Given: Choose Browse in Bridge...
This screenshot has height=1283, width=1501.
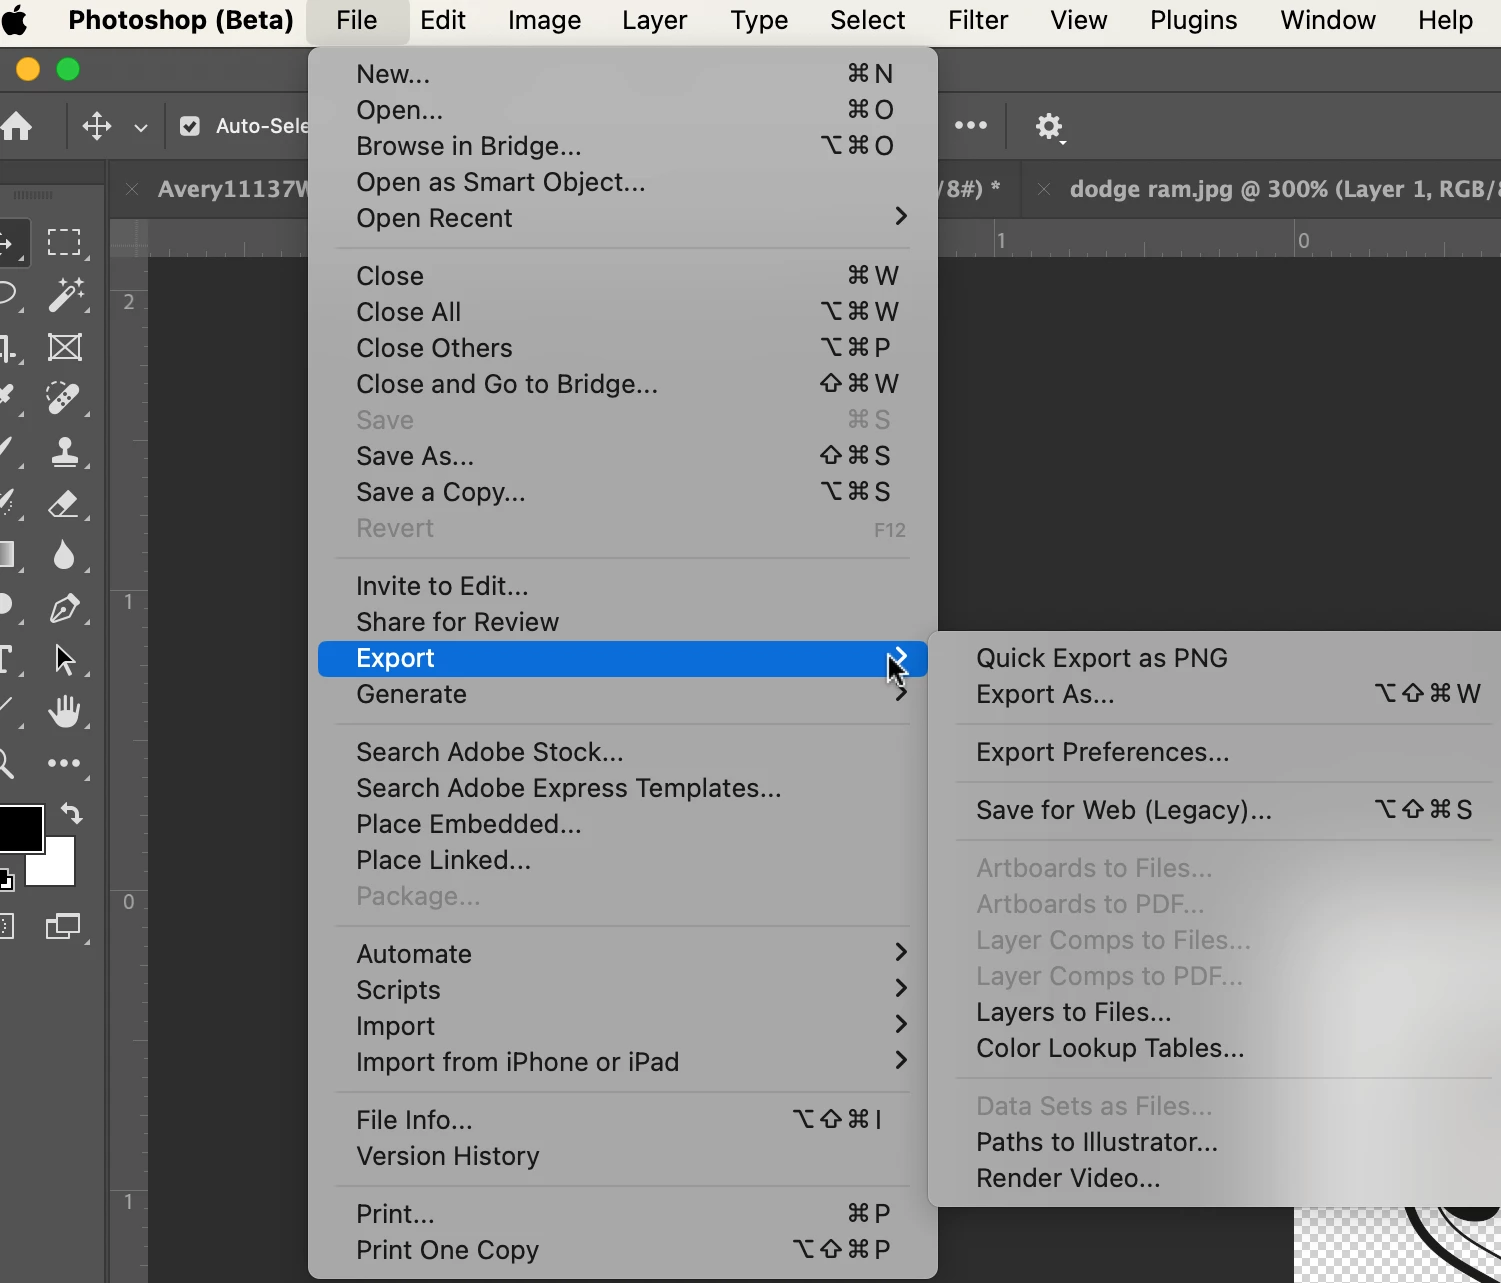Looking at the screenshot, I should (x=623, y=146).
